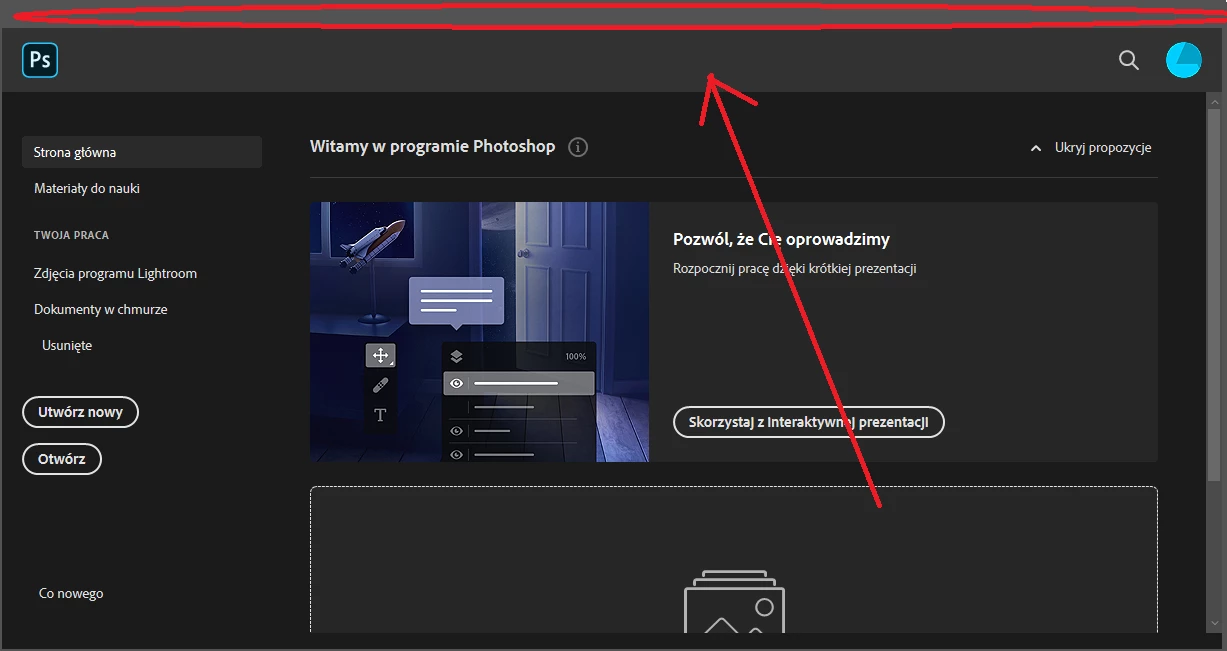The image size is (1227, 651).
Task: Start Skorzystaj z interaktywnej prezentacji
Action: (x=809, y=422)
